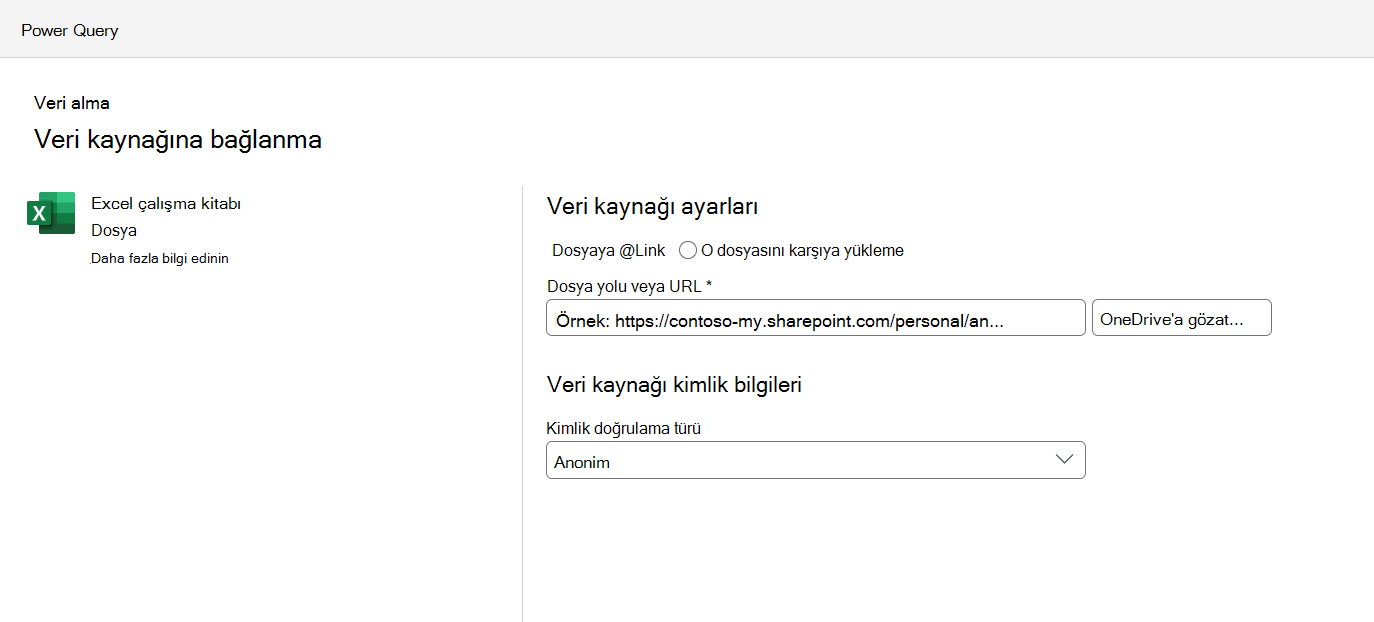Viewport: 1374px width, 622px height.
Task: Click the 'Power Query' header title
Action: click(69, 30)
